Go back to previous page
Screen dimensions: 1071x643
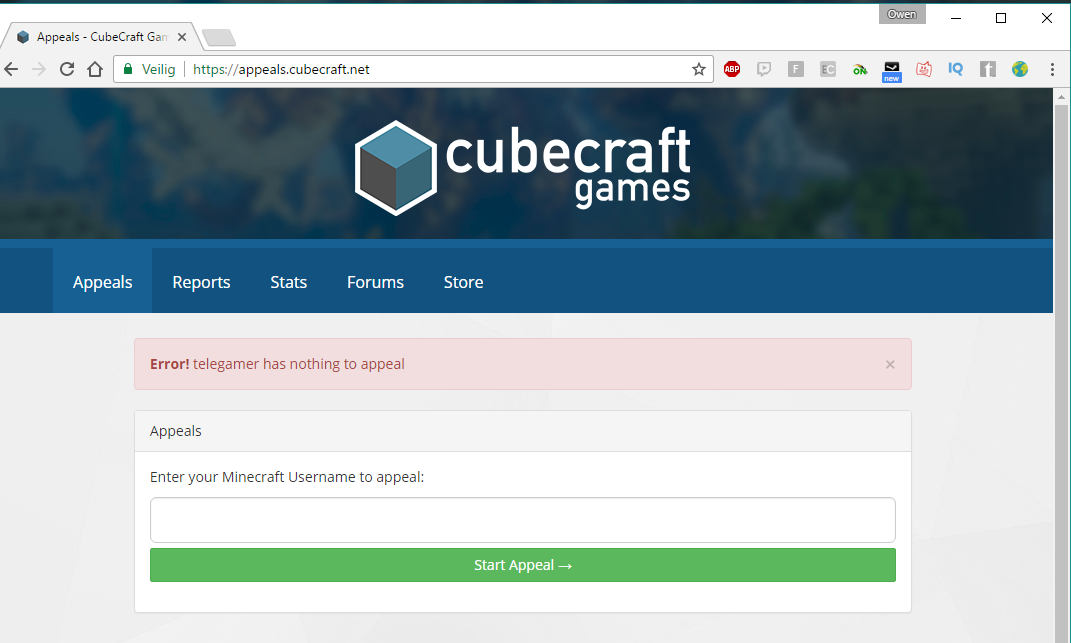coord(11,69)
